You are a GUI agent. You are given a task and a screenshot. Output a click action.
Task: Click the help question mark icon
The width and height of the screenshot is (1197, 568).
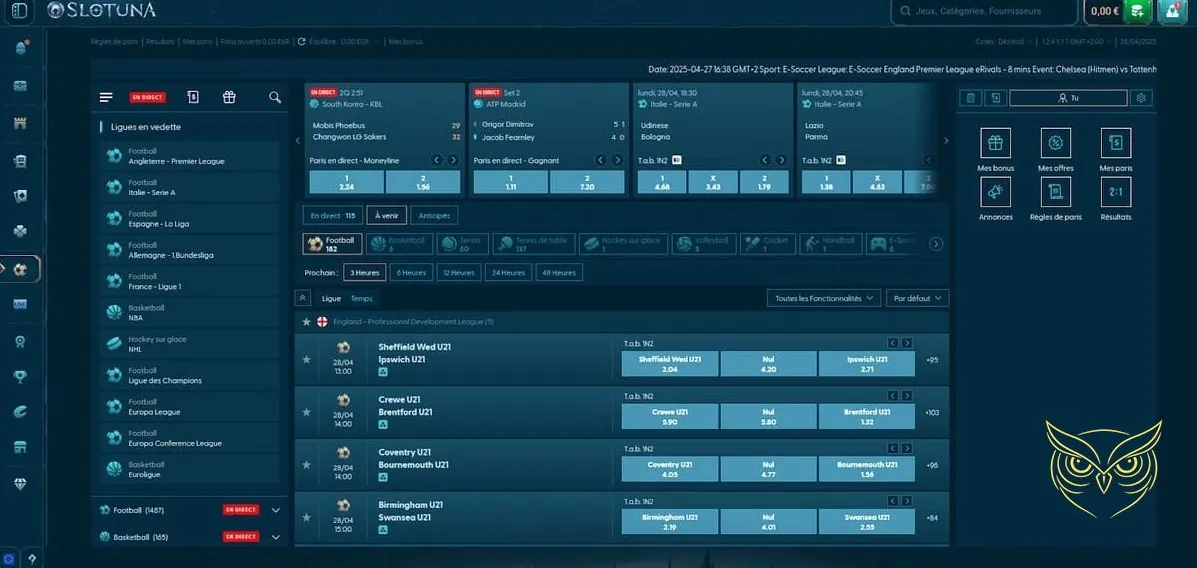pos(31,560)
